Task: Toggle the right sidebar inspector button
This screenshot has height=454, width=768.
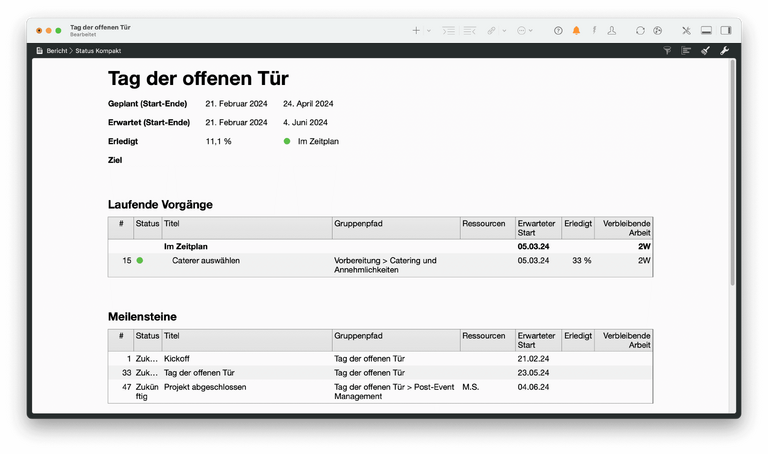Action: [x=726, y=31]
